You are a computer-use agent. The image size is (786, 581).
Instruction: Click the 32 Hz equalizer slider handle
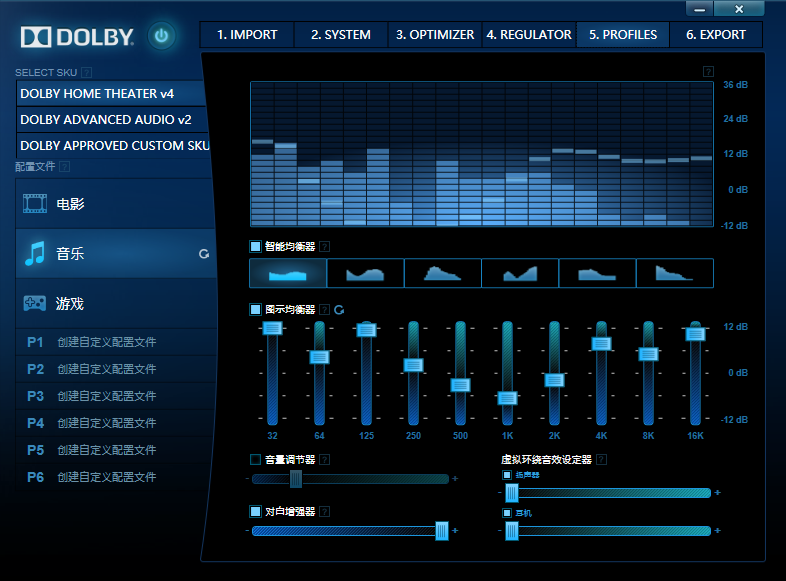[272, 328]
